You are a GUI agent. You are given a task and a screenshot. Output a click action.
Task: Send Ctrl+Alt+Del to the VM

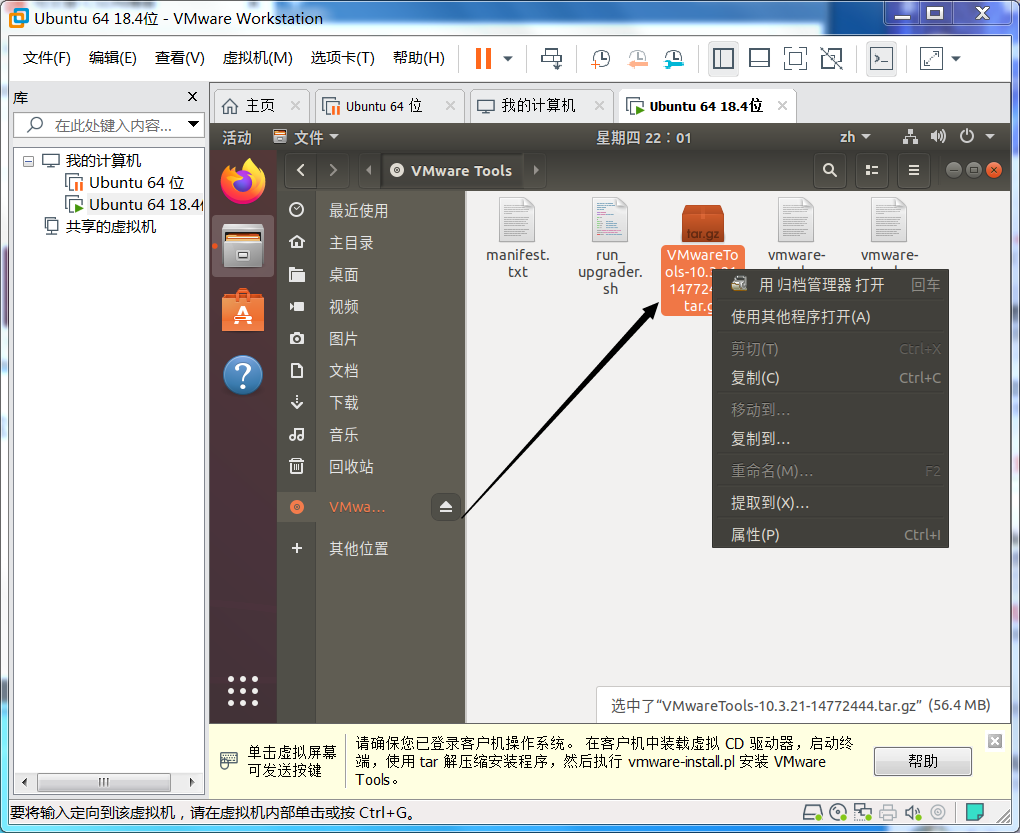click(551, 59)
